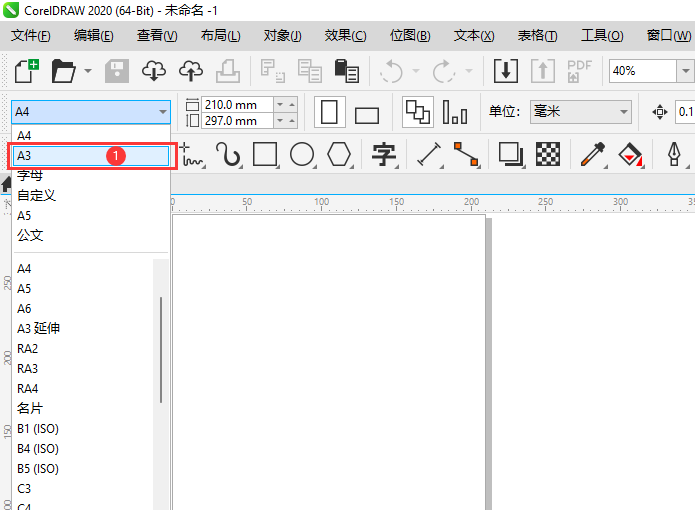The image size is (695, 510).
Task: Choose the Freehand drawing tool
Action: [x=193, y=155]
